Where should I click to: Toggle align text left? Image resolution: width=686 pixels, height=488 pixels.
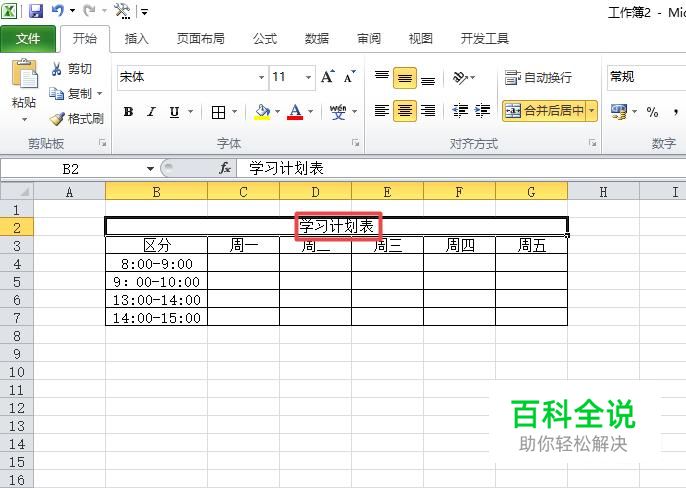tap(382, 111)
